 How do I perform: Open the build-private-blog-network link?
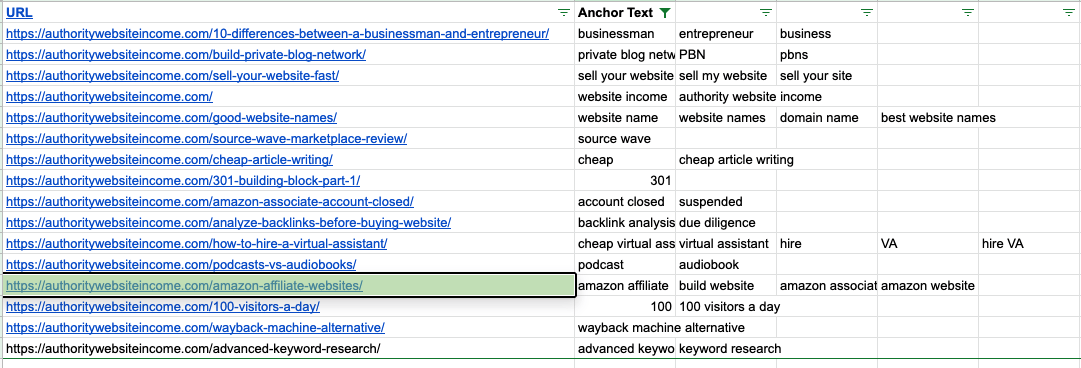(x=186, y=54)
